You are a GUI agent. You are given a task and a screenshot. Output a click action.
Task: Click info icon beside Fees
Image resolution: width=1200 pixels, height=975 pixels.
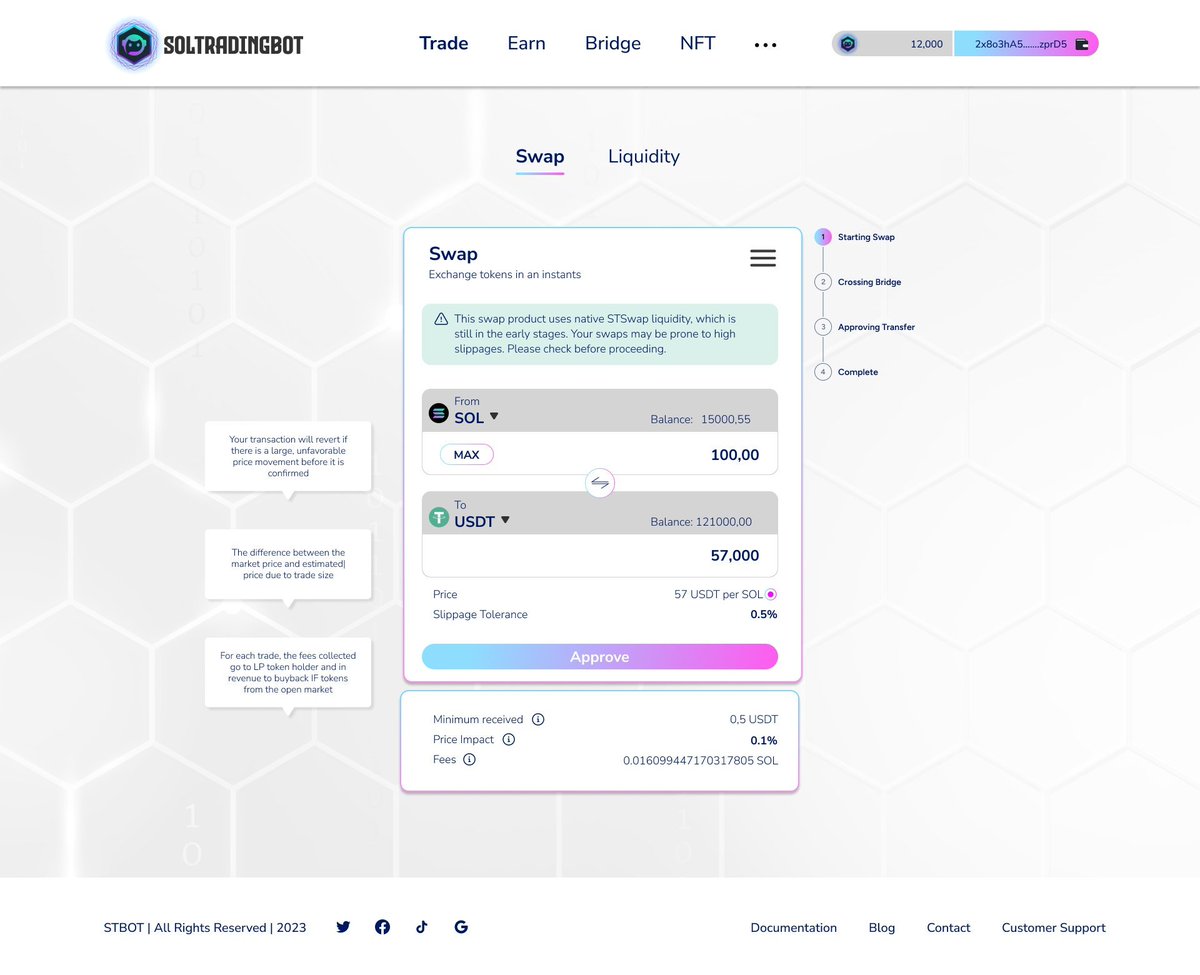[x=469, y=759]
